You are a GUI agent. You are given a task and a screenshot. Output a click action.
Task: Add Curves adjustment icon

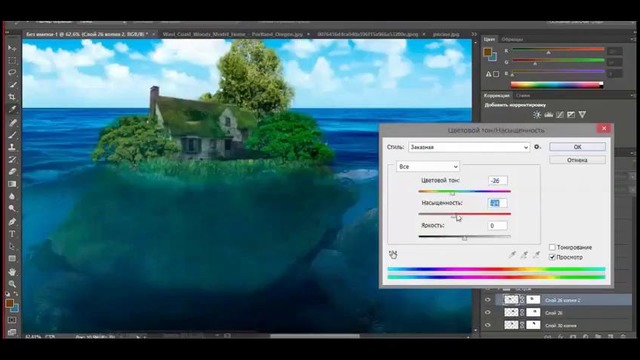point(560,115)
